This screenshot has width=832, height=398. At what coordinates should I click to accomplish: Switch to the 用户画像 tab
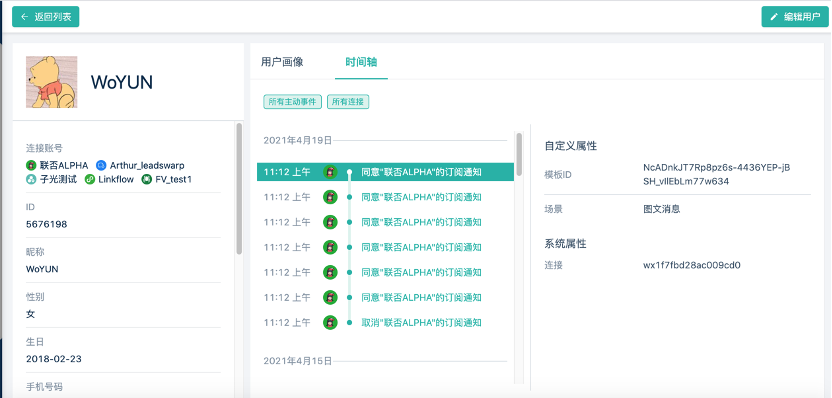click(282, 62)
